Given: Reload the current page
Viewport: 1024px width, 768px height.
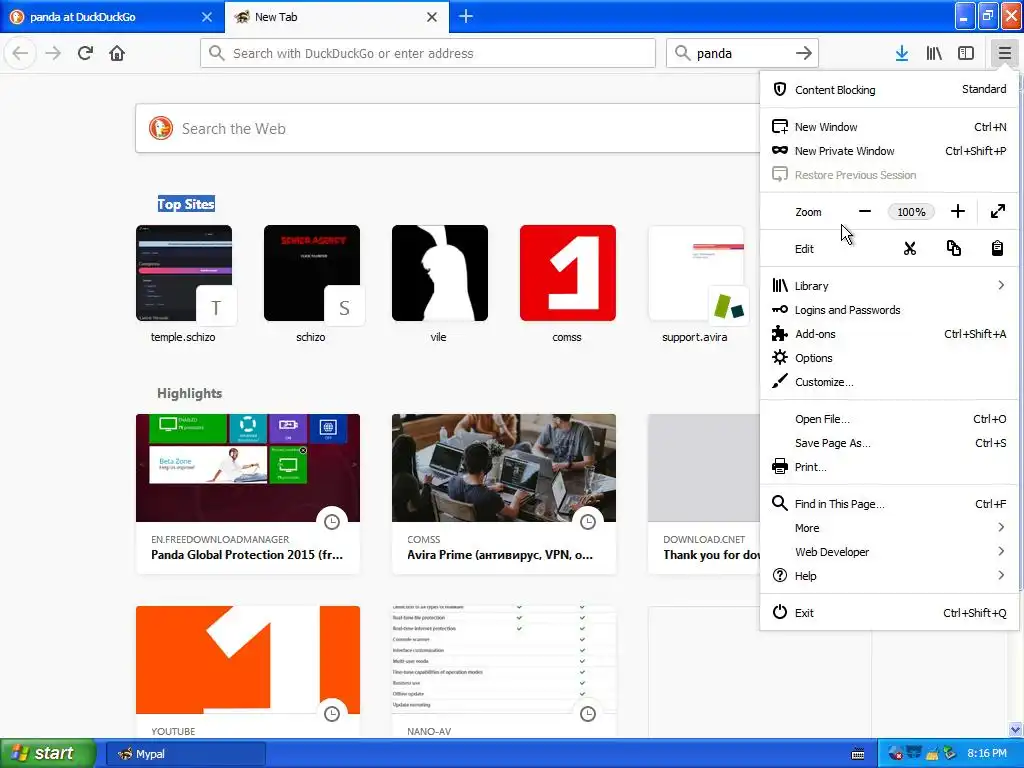Looking at the screenshot, I should click(x=85, y=53).
